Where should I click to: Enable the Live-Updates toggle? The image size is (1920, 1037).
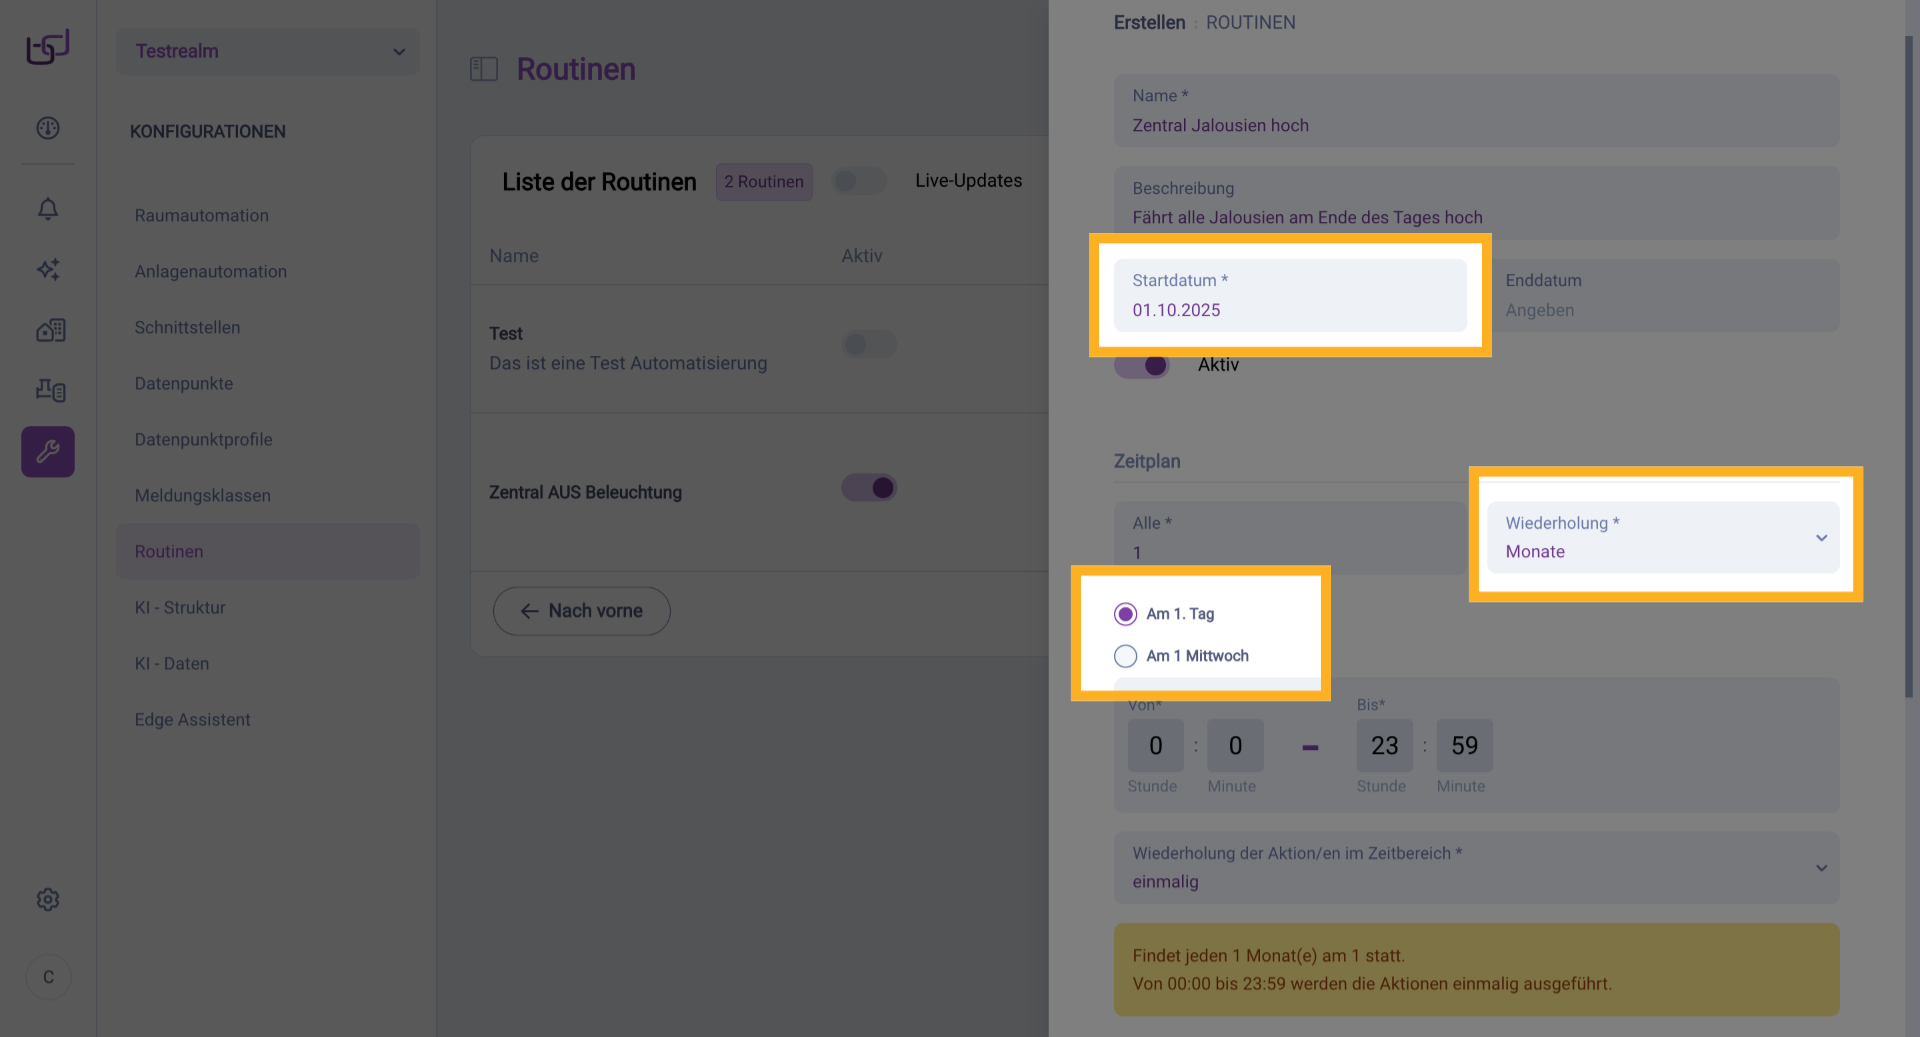(859, 181)
